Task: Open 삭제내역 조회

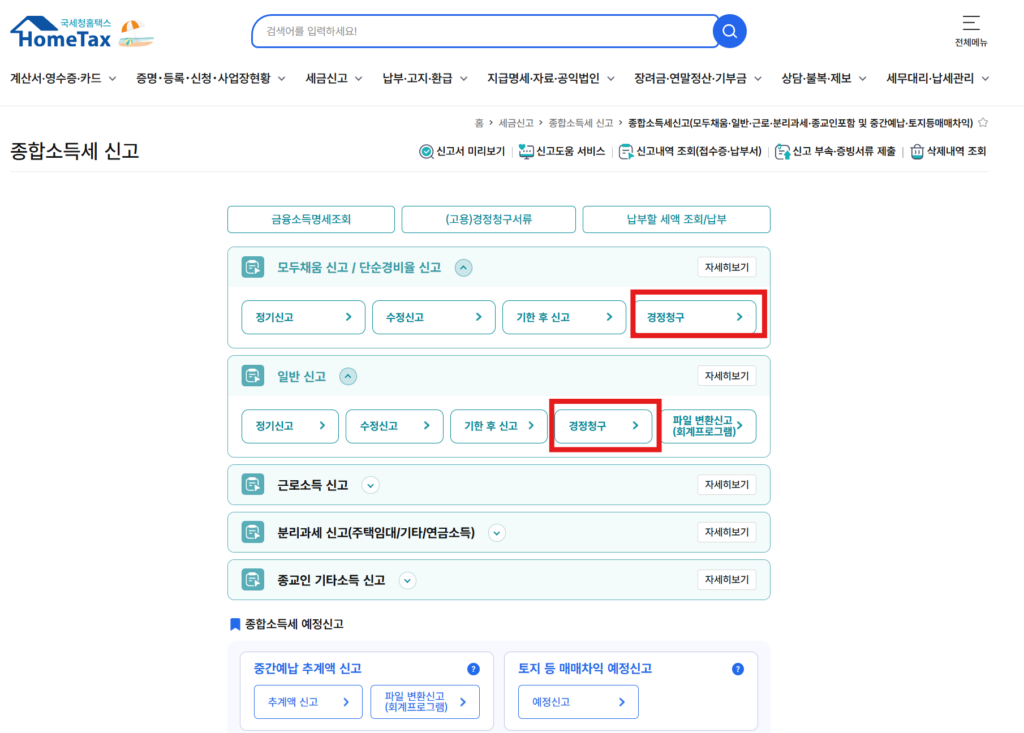Action: (x=948, y=152)
